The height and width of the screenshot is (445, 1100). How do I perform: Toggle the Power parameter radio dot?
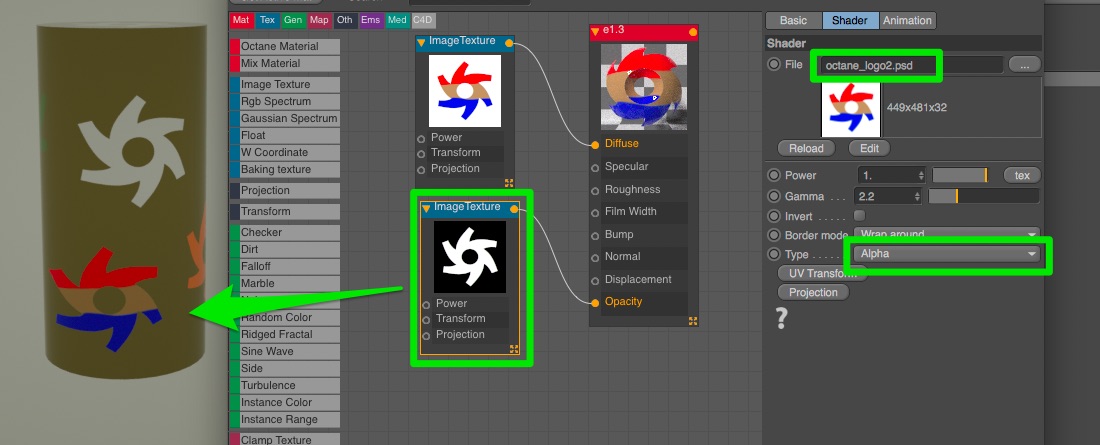coord(774,175)
